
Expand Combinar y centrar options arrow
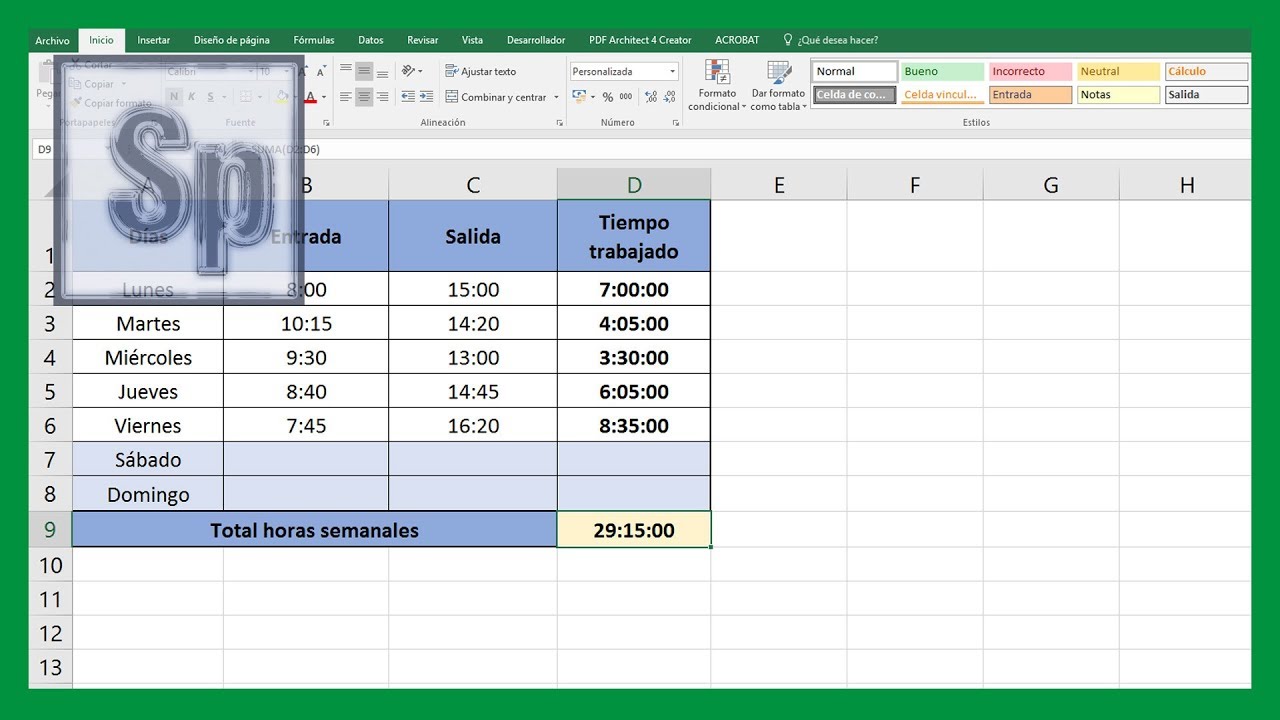(x=556, y=97)
